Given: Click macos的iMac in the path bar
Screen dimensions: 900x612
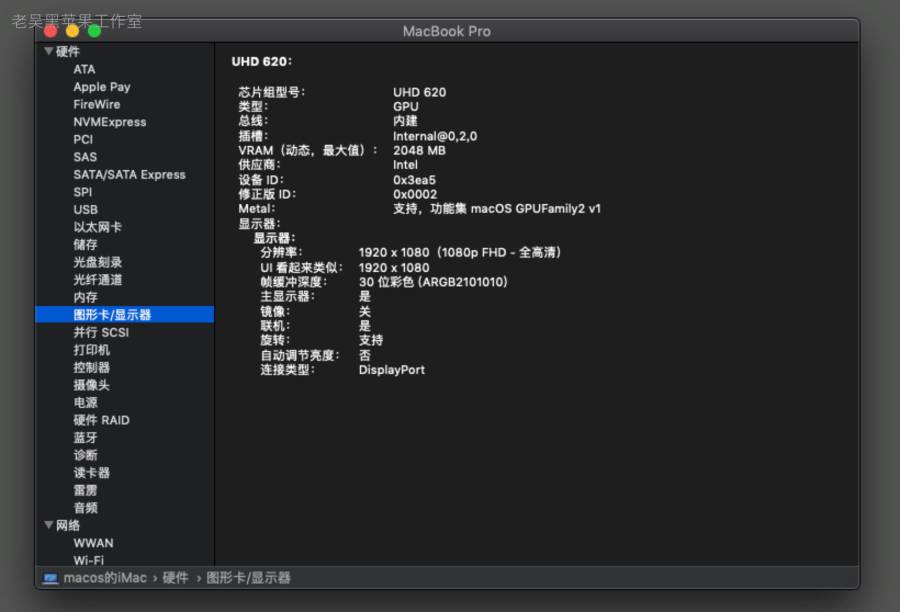Looking at the screenshot, I should (105, 578).
